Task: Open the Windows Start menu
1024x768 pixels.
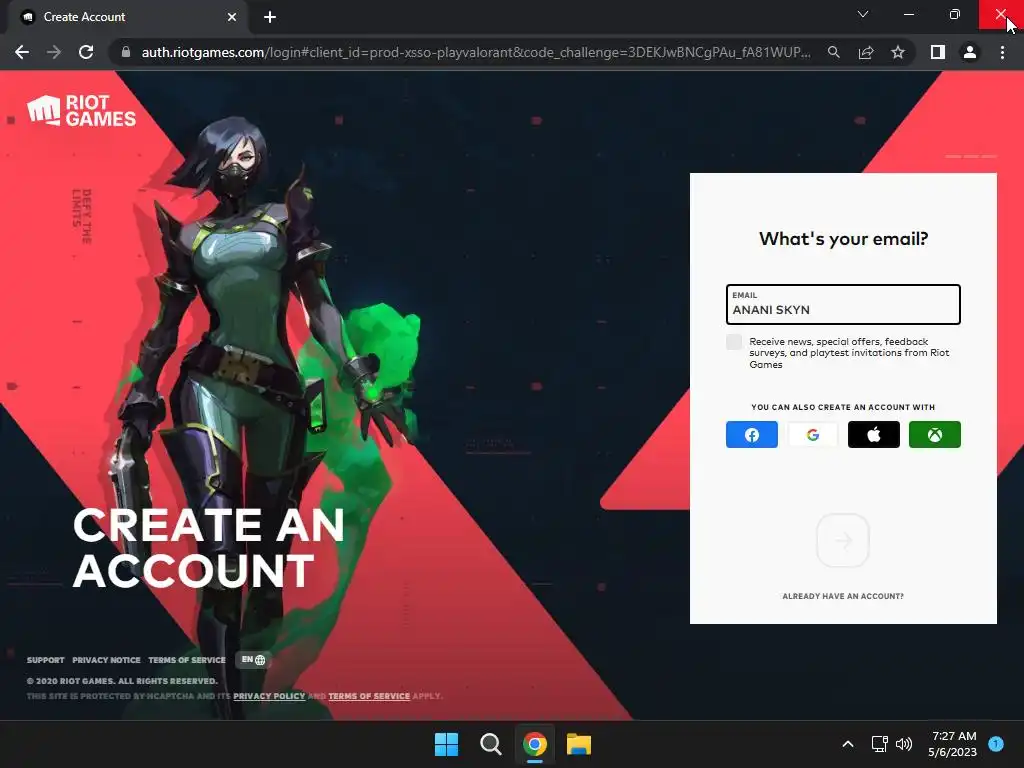Action: [x=447, y=744]
